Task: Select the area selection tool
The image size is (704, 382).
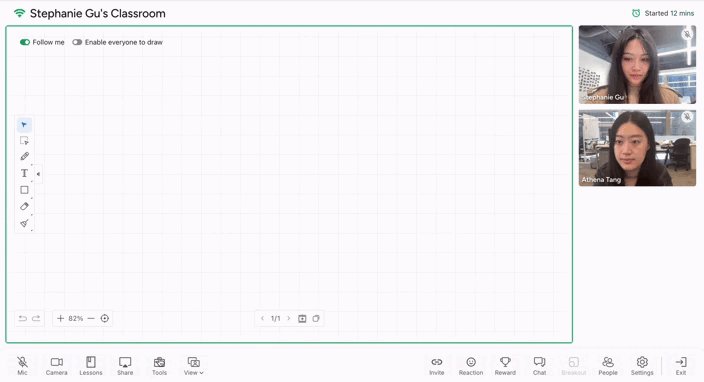Action: [24, 141]
